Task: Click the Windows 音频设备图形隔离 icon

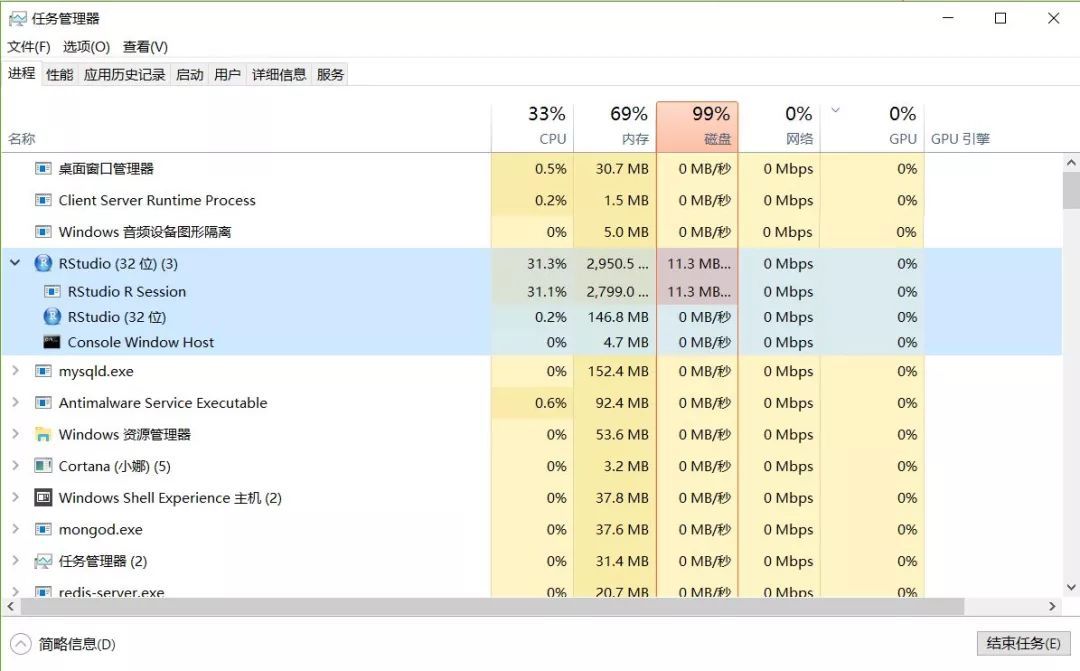Action: coord(43,232)
